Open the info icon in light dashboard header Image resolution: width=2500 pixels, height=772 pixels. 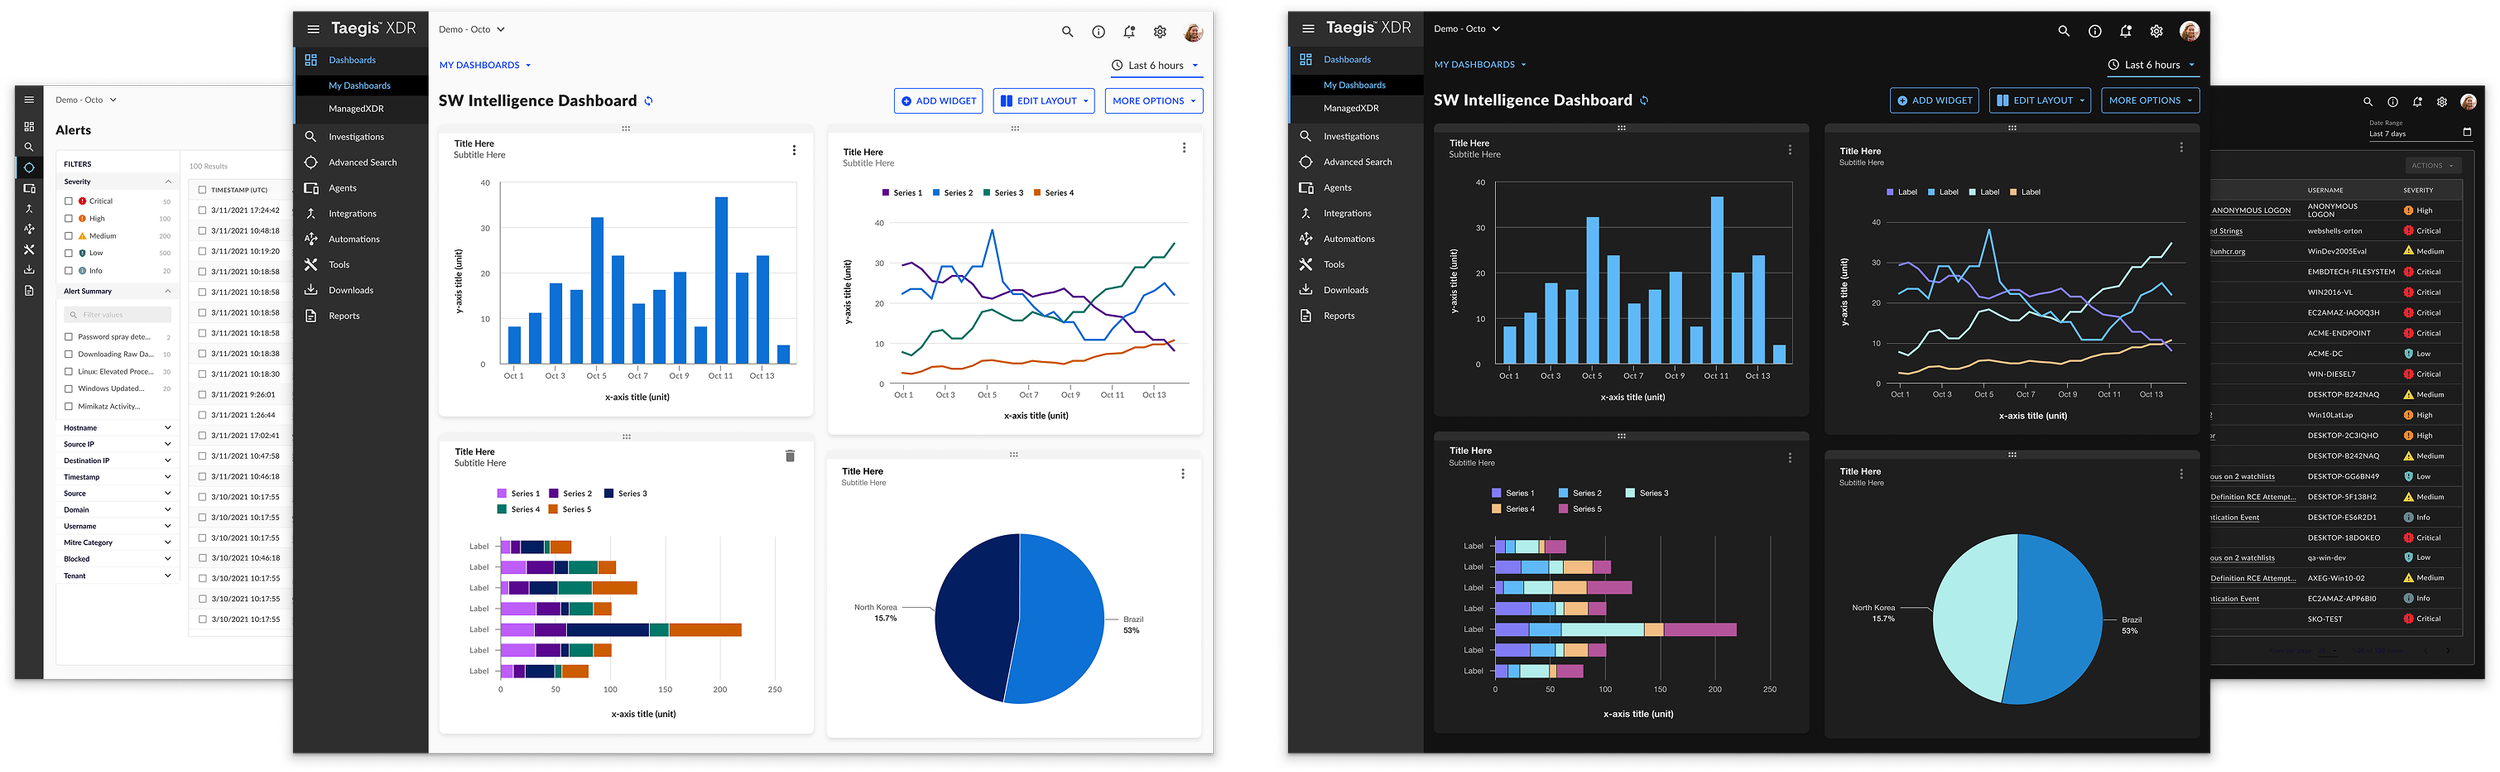tap(1098, 32)
